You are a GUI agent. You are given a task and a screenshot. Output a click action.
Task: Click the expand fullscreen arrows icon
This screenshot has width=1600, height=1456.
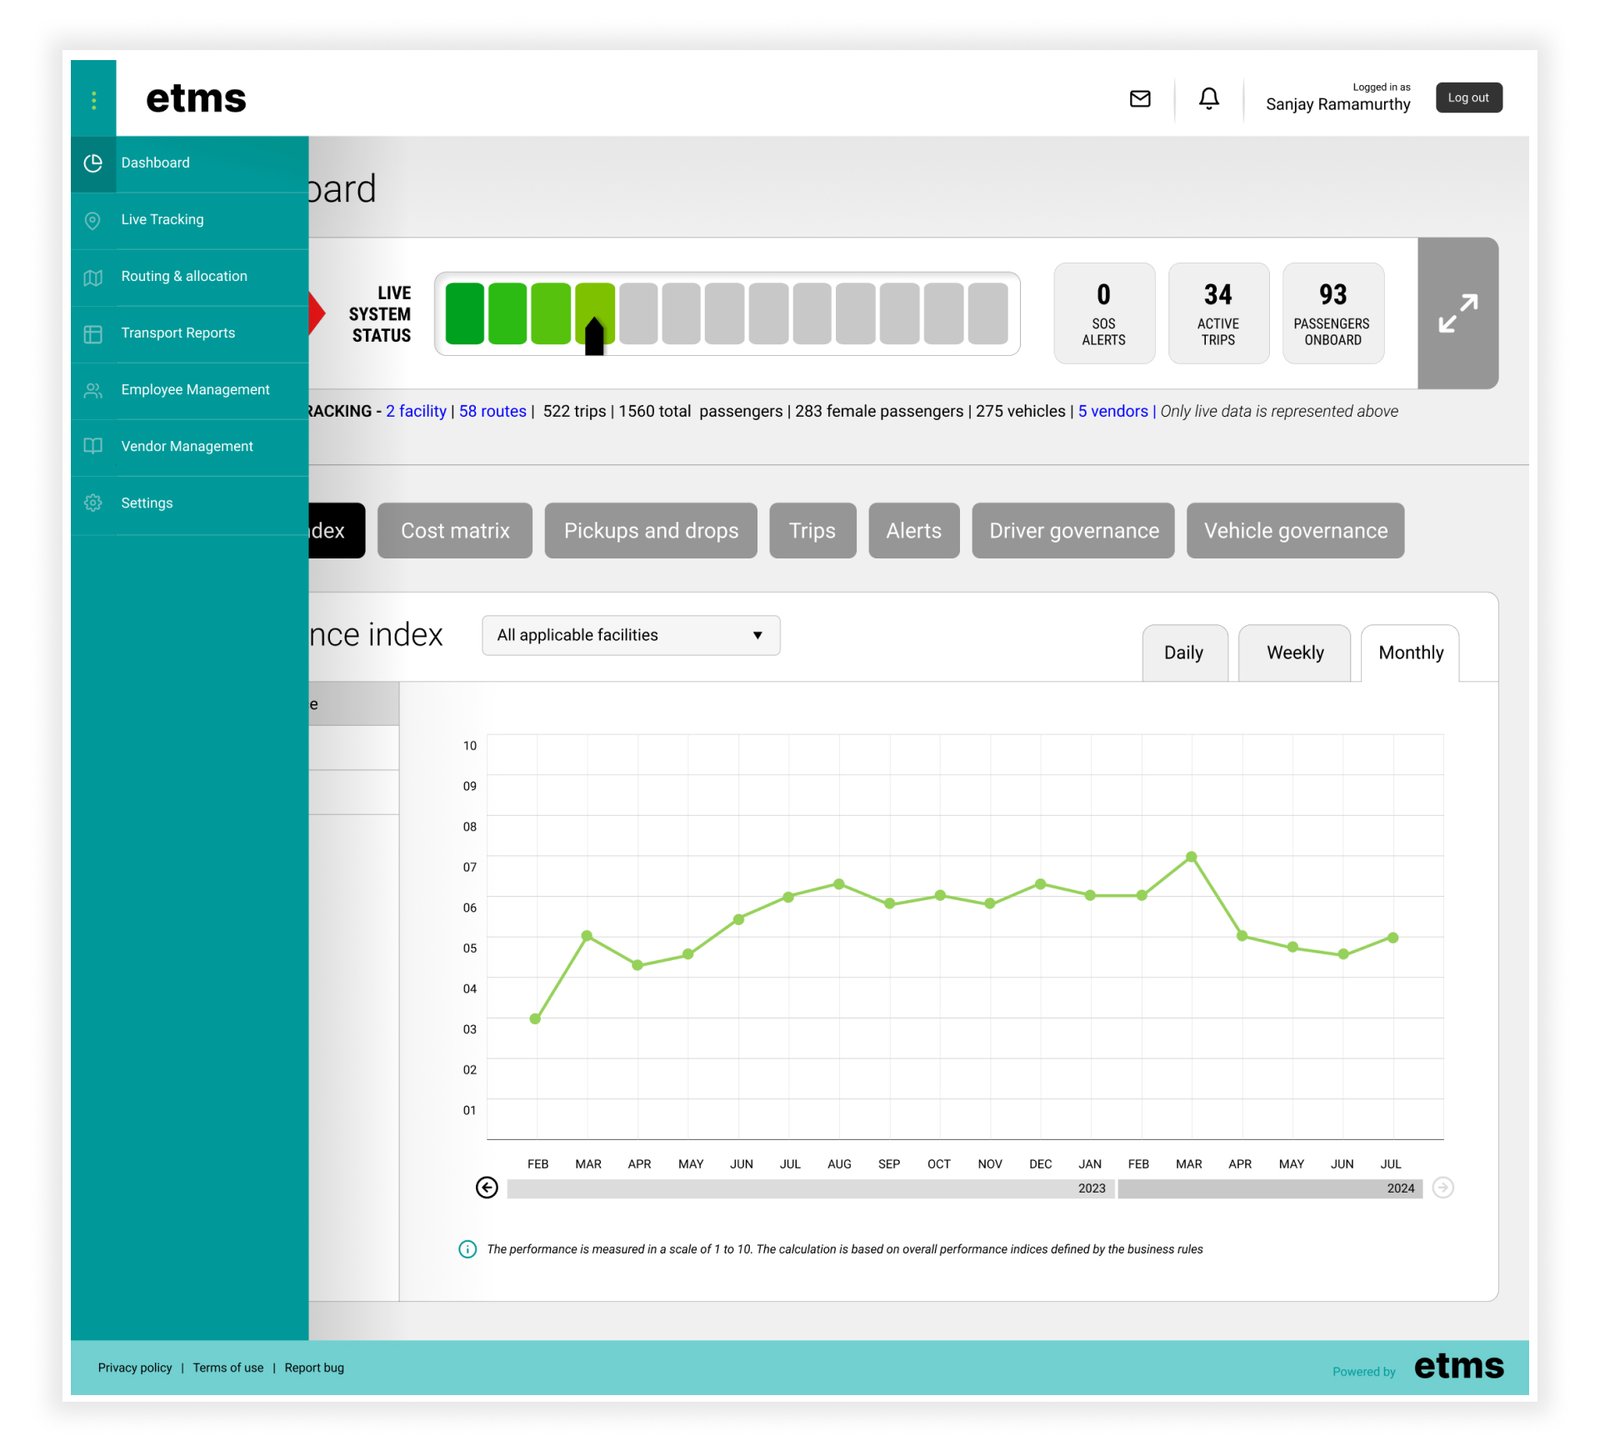(1457, 313)
